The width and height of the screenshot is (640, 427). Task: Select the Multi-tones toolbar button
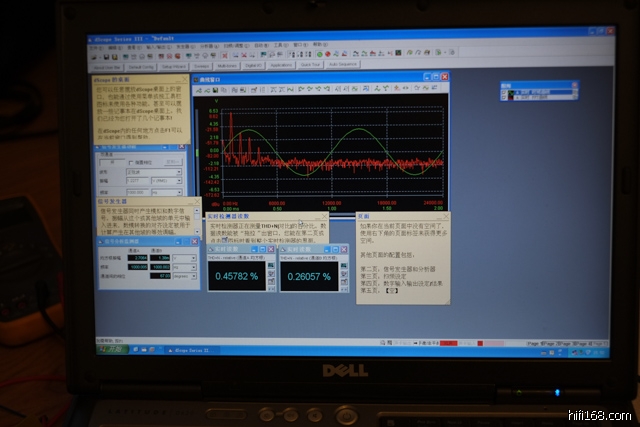point(226,64)
